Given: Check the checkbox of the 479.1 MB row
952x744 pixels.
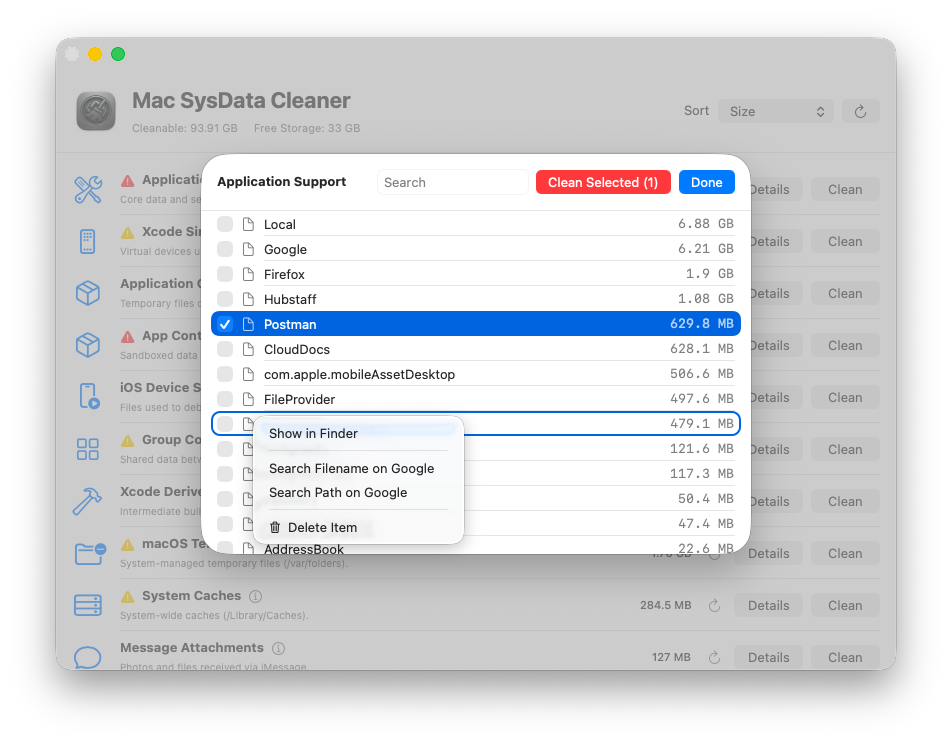Looking at the screenshot, I should [225, 424].
